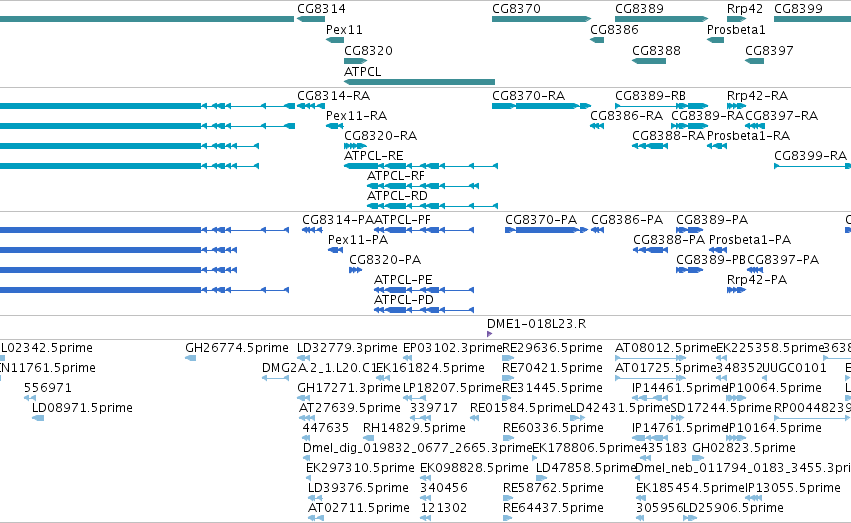Select the RE60336.5prime EST label
This screenshot has width=851, height=523.
pos(553,428)
